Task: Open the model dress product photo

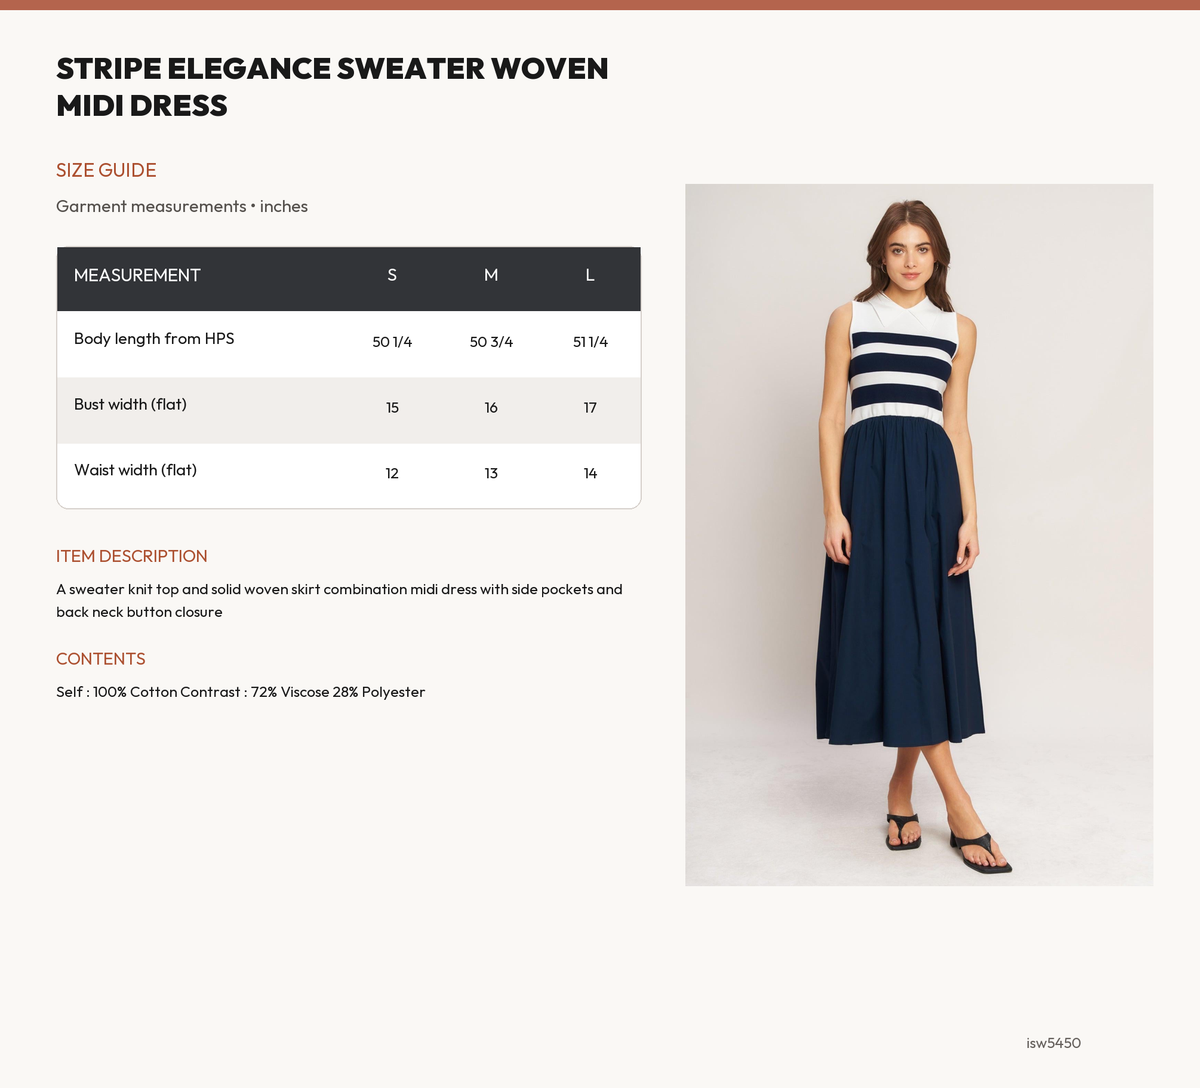Action: pos(919,535)
